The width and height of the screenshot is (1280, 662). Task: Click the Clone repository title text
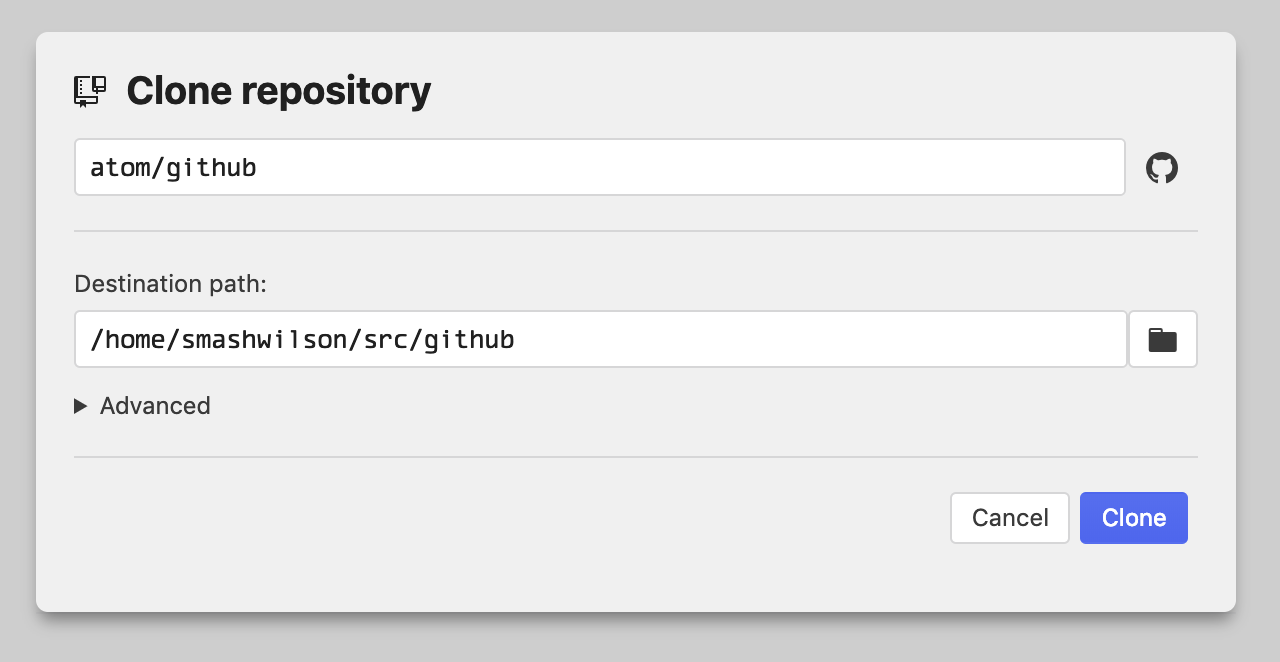(278, 90)
